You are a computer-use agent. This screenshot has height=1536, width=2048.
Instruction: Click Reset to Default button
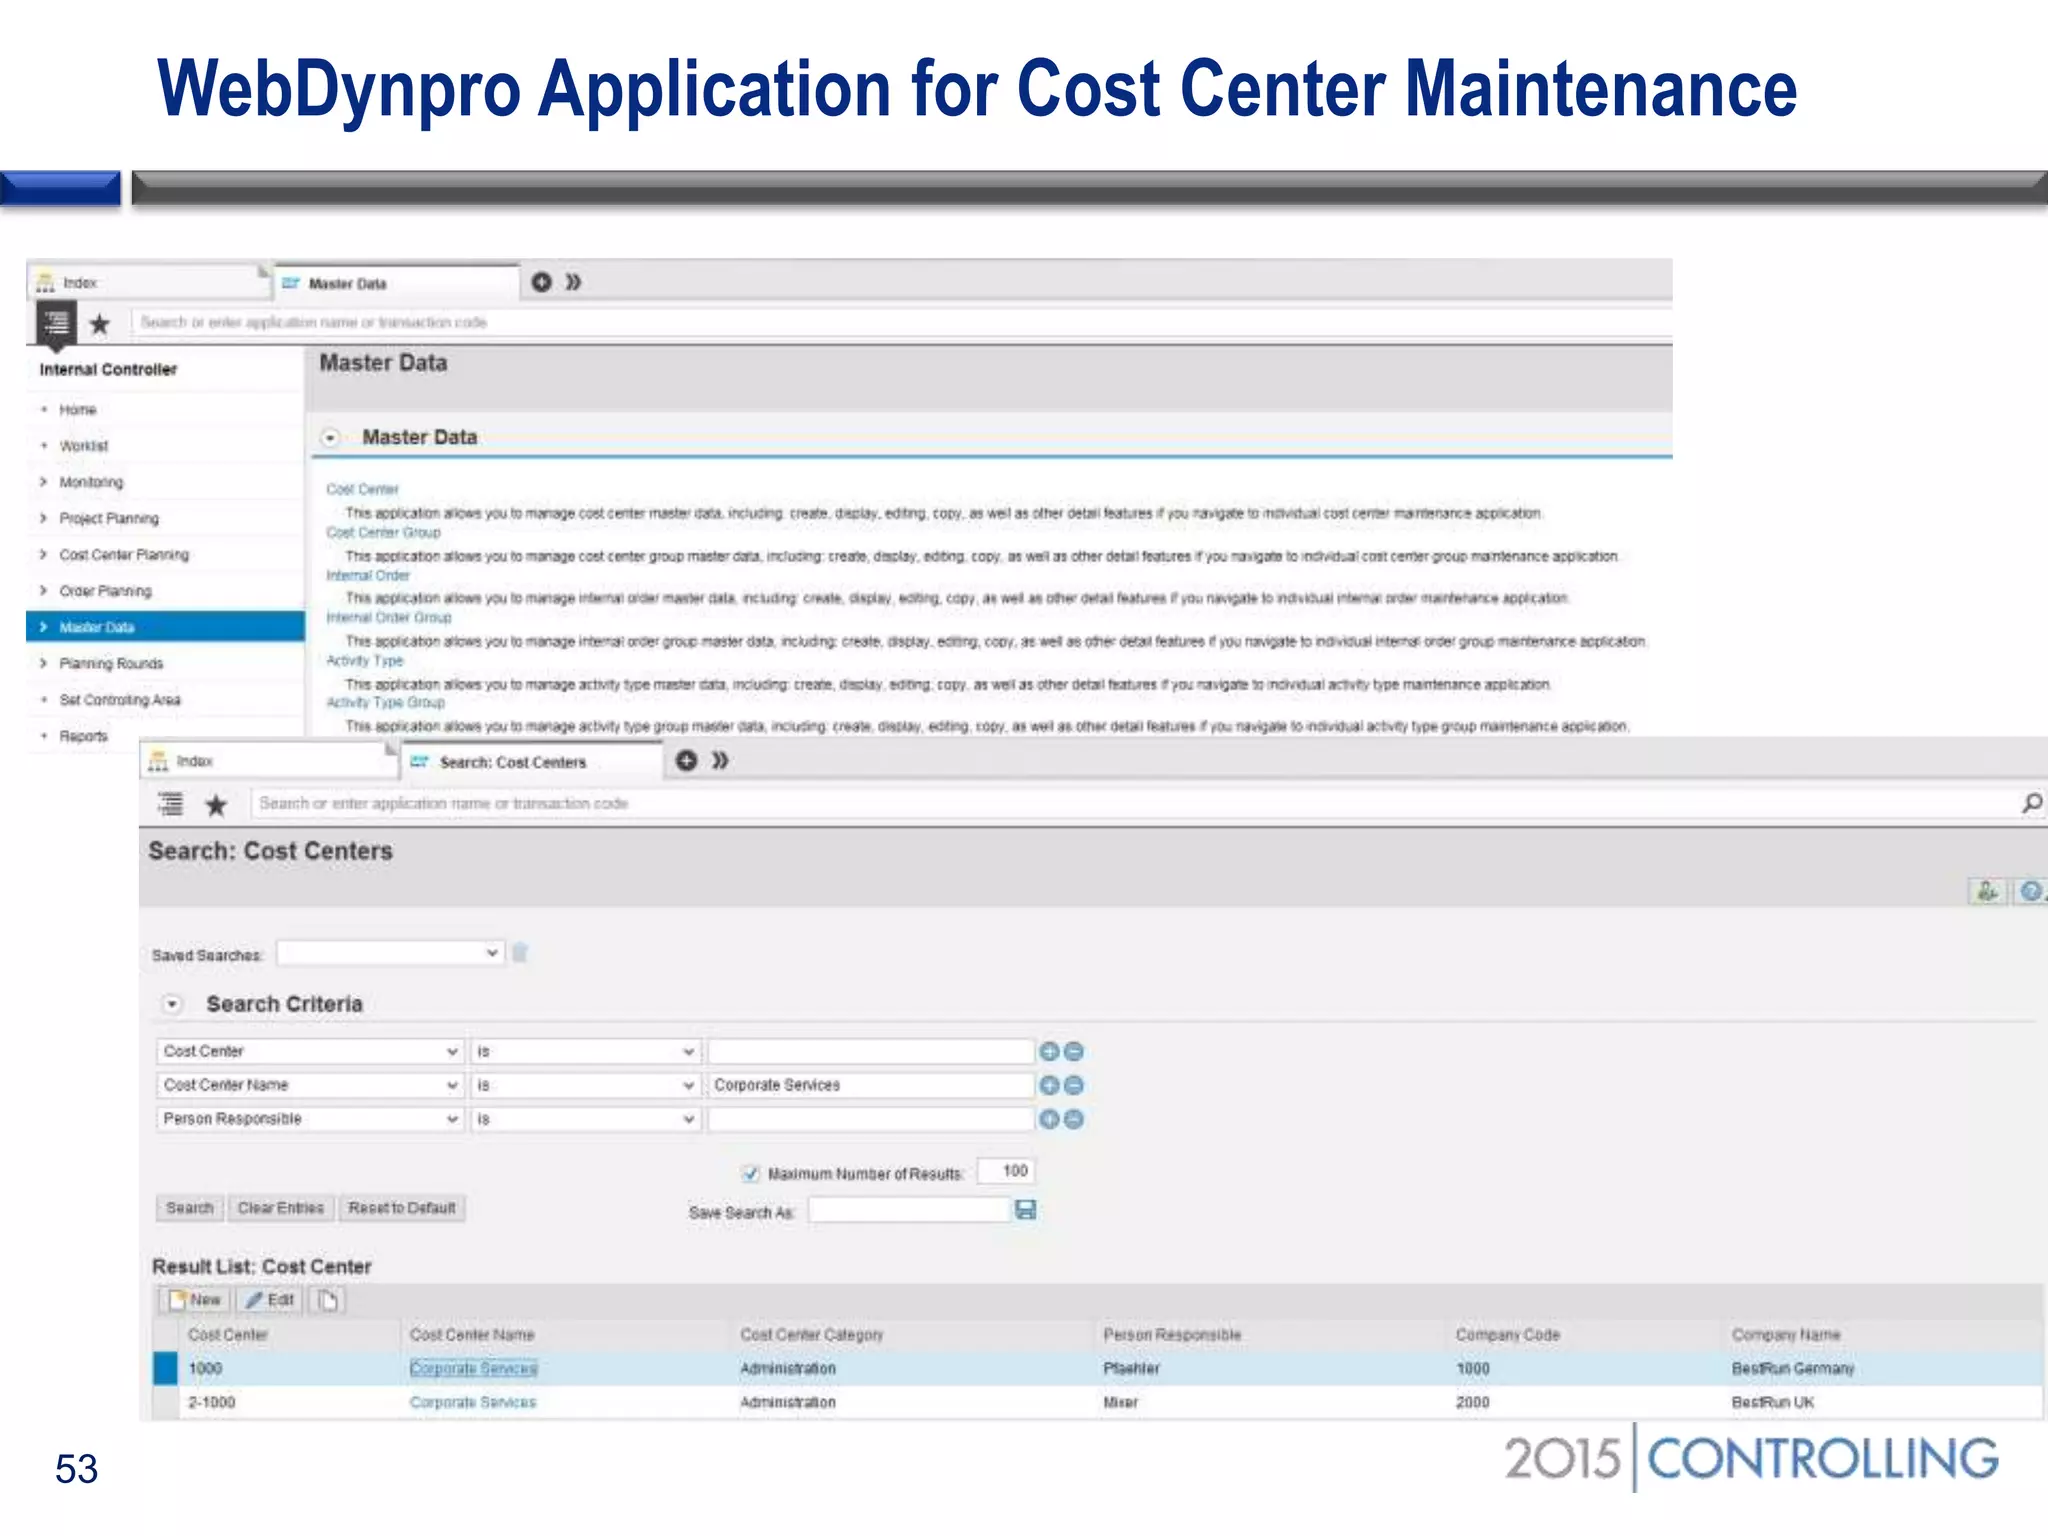[x=402, y=1208]
